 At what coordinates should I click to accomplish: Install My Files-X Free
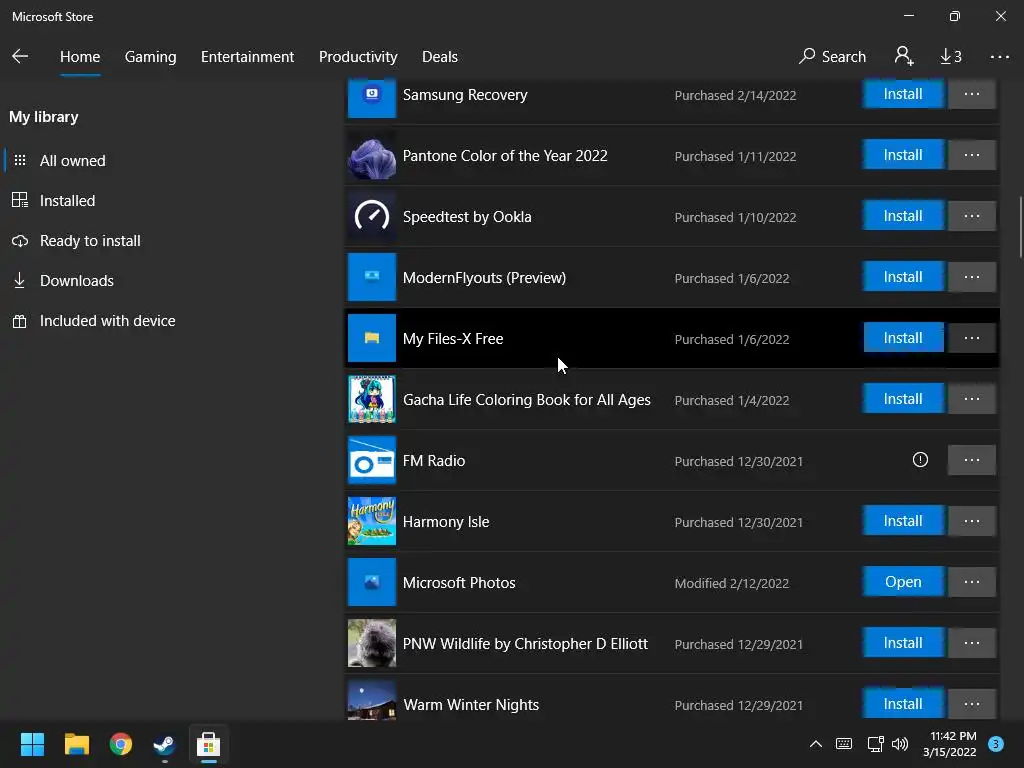903,338
